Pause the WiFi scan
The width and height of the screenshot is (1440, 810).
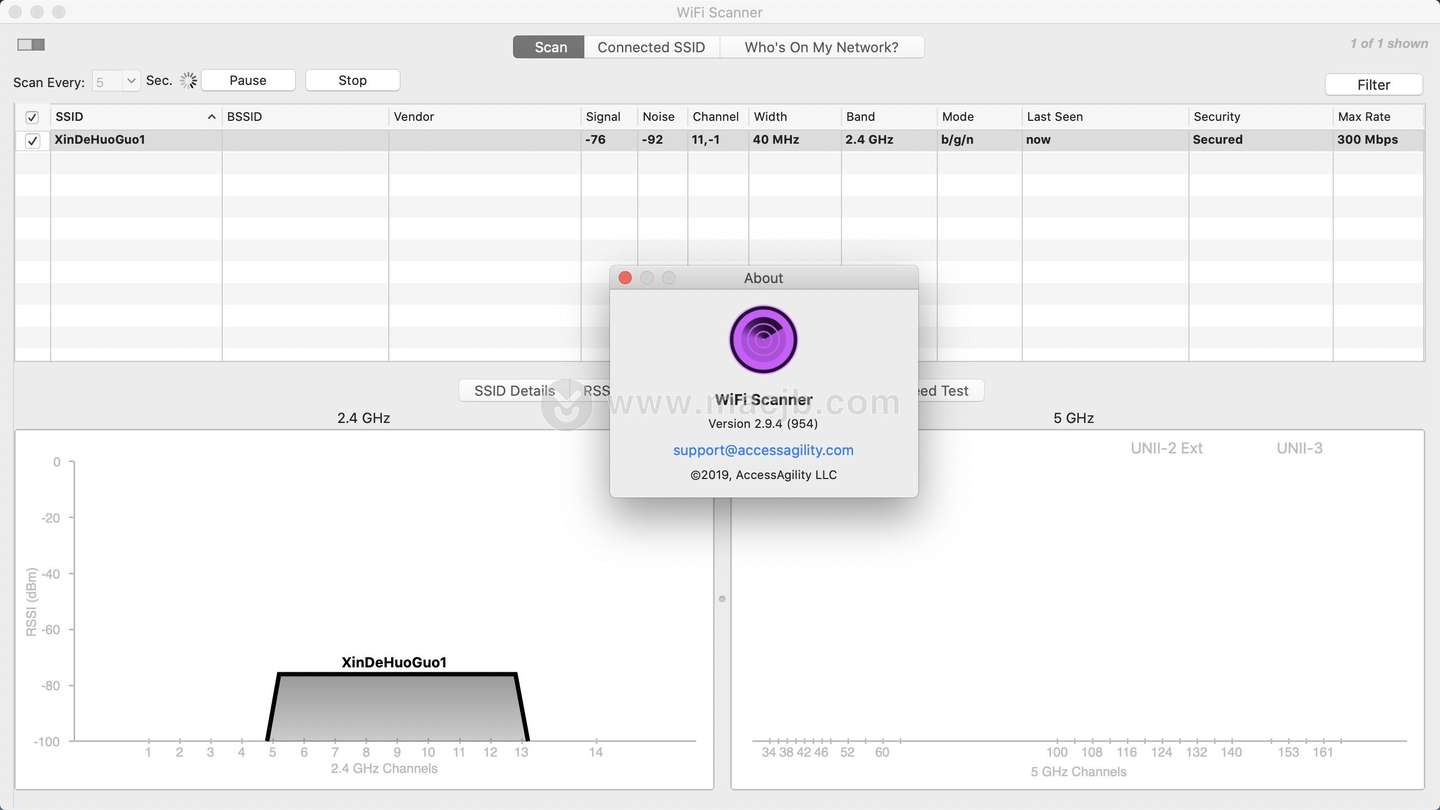pos(248,80)
